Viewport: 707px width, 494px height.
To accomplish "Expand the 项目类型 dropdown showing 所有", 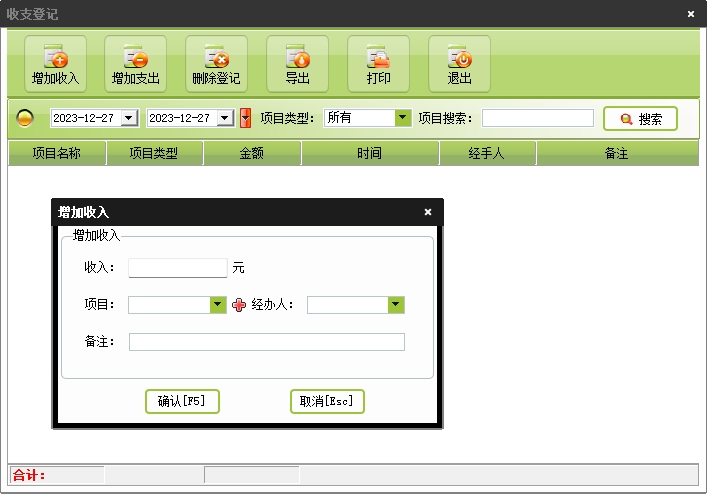I will [x=402, y=118].
